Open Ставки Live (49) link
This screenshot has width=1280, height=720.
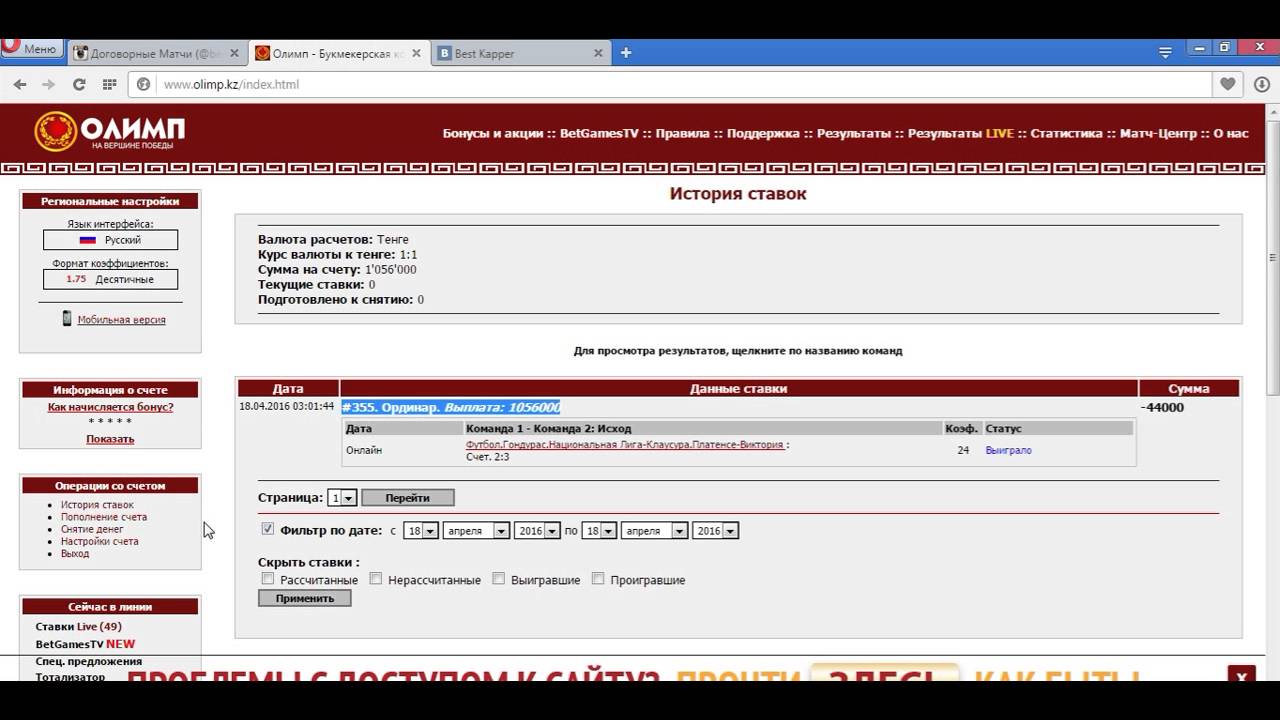click(x=78, y=627)
